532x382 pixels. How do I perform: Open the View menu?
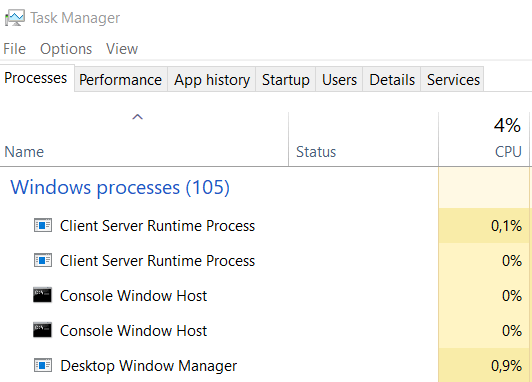pyautogui.click(x=122, y=49)
